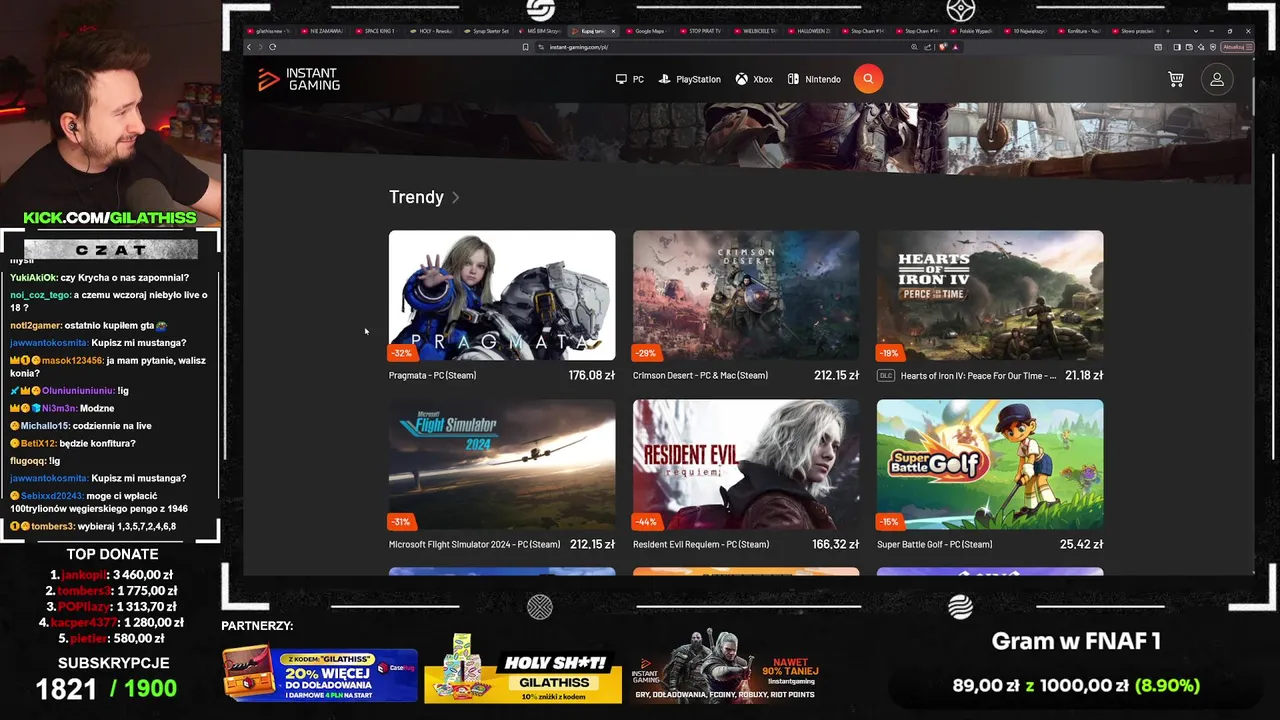Click the browser back arrow
Screen dimensions: 1280x720
click(249, 47)
